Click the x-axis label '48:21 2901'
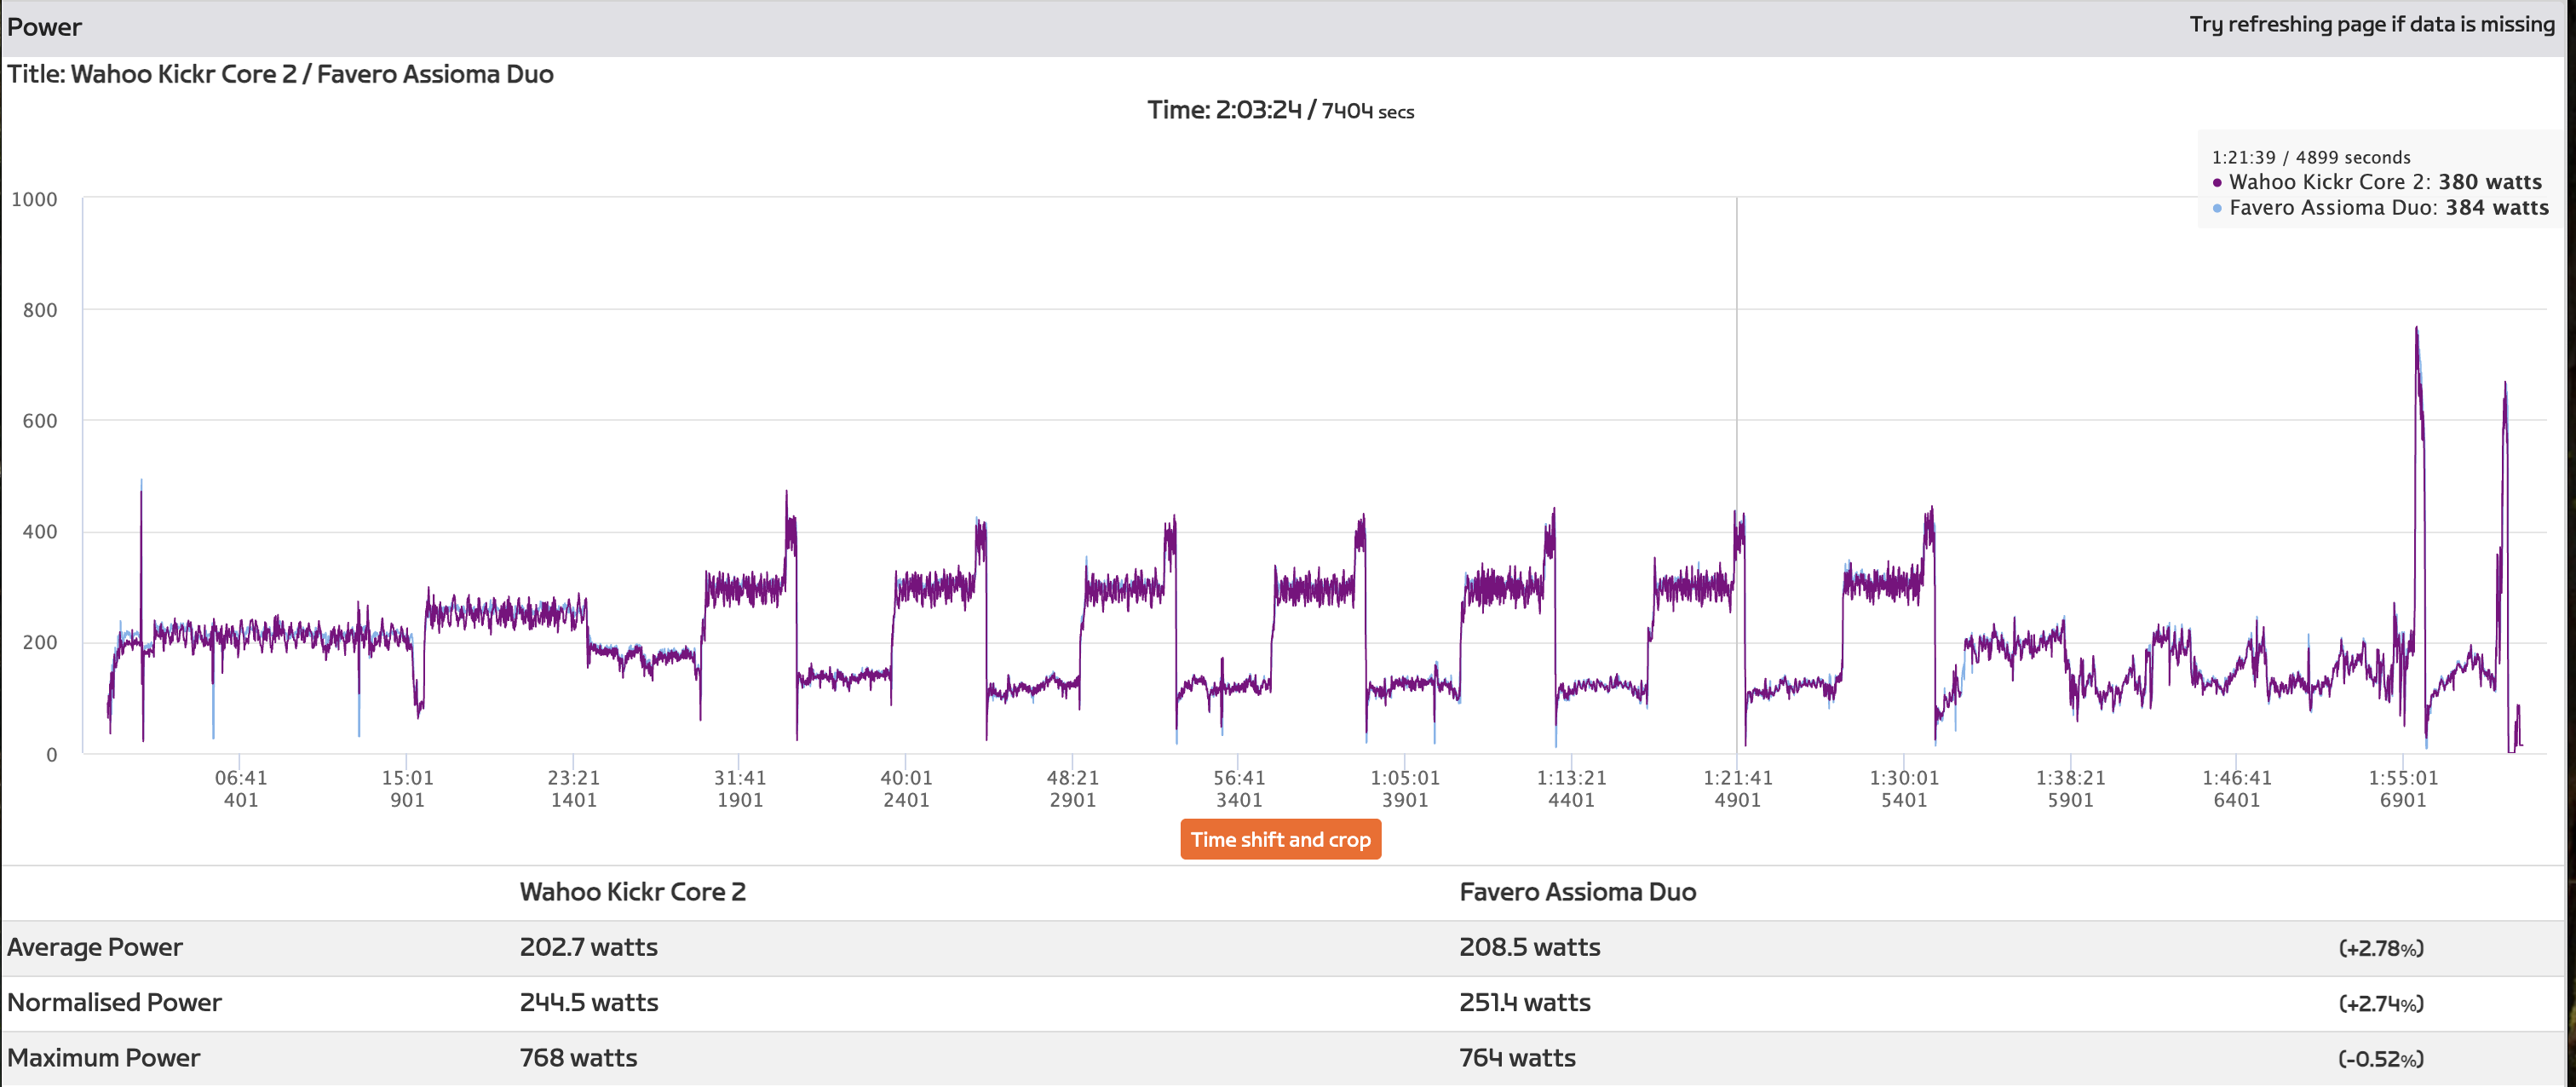 coord(1072,788)
